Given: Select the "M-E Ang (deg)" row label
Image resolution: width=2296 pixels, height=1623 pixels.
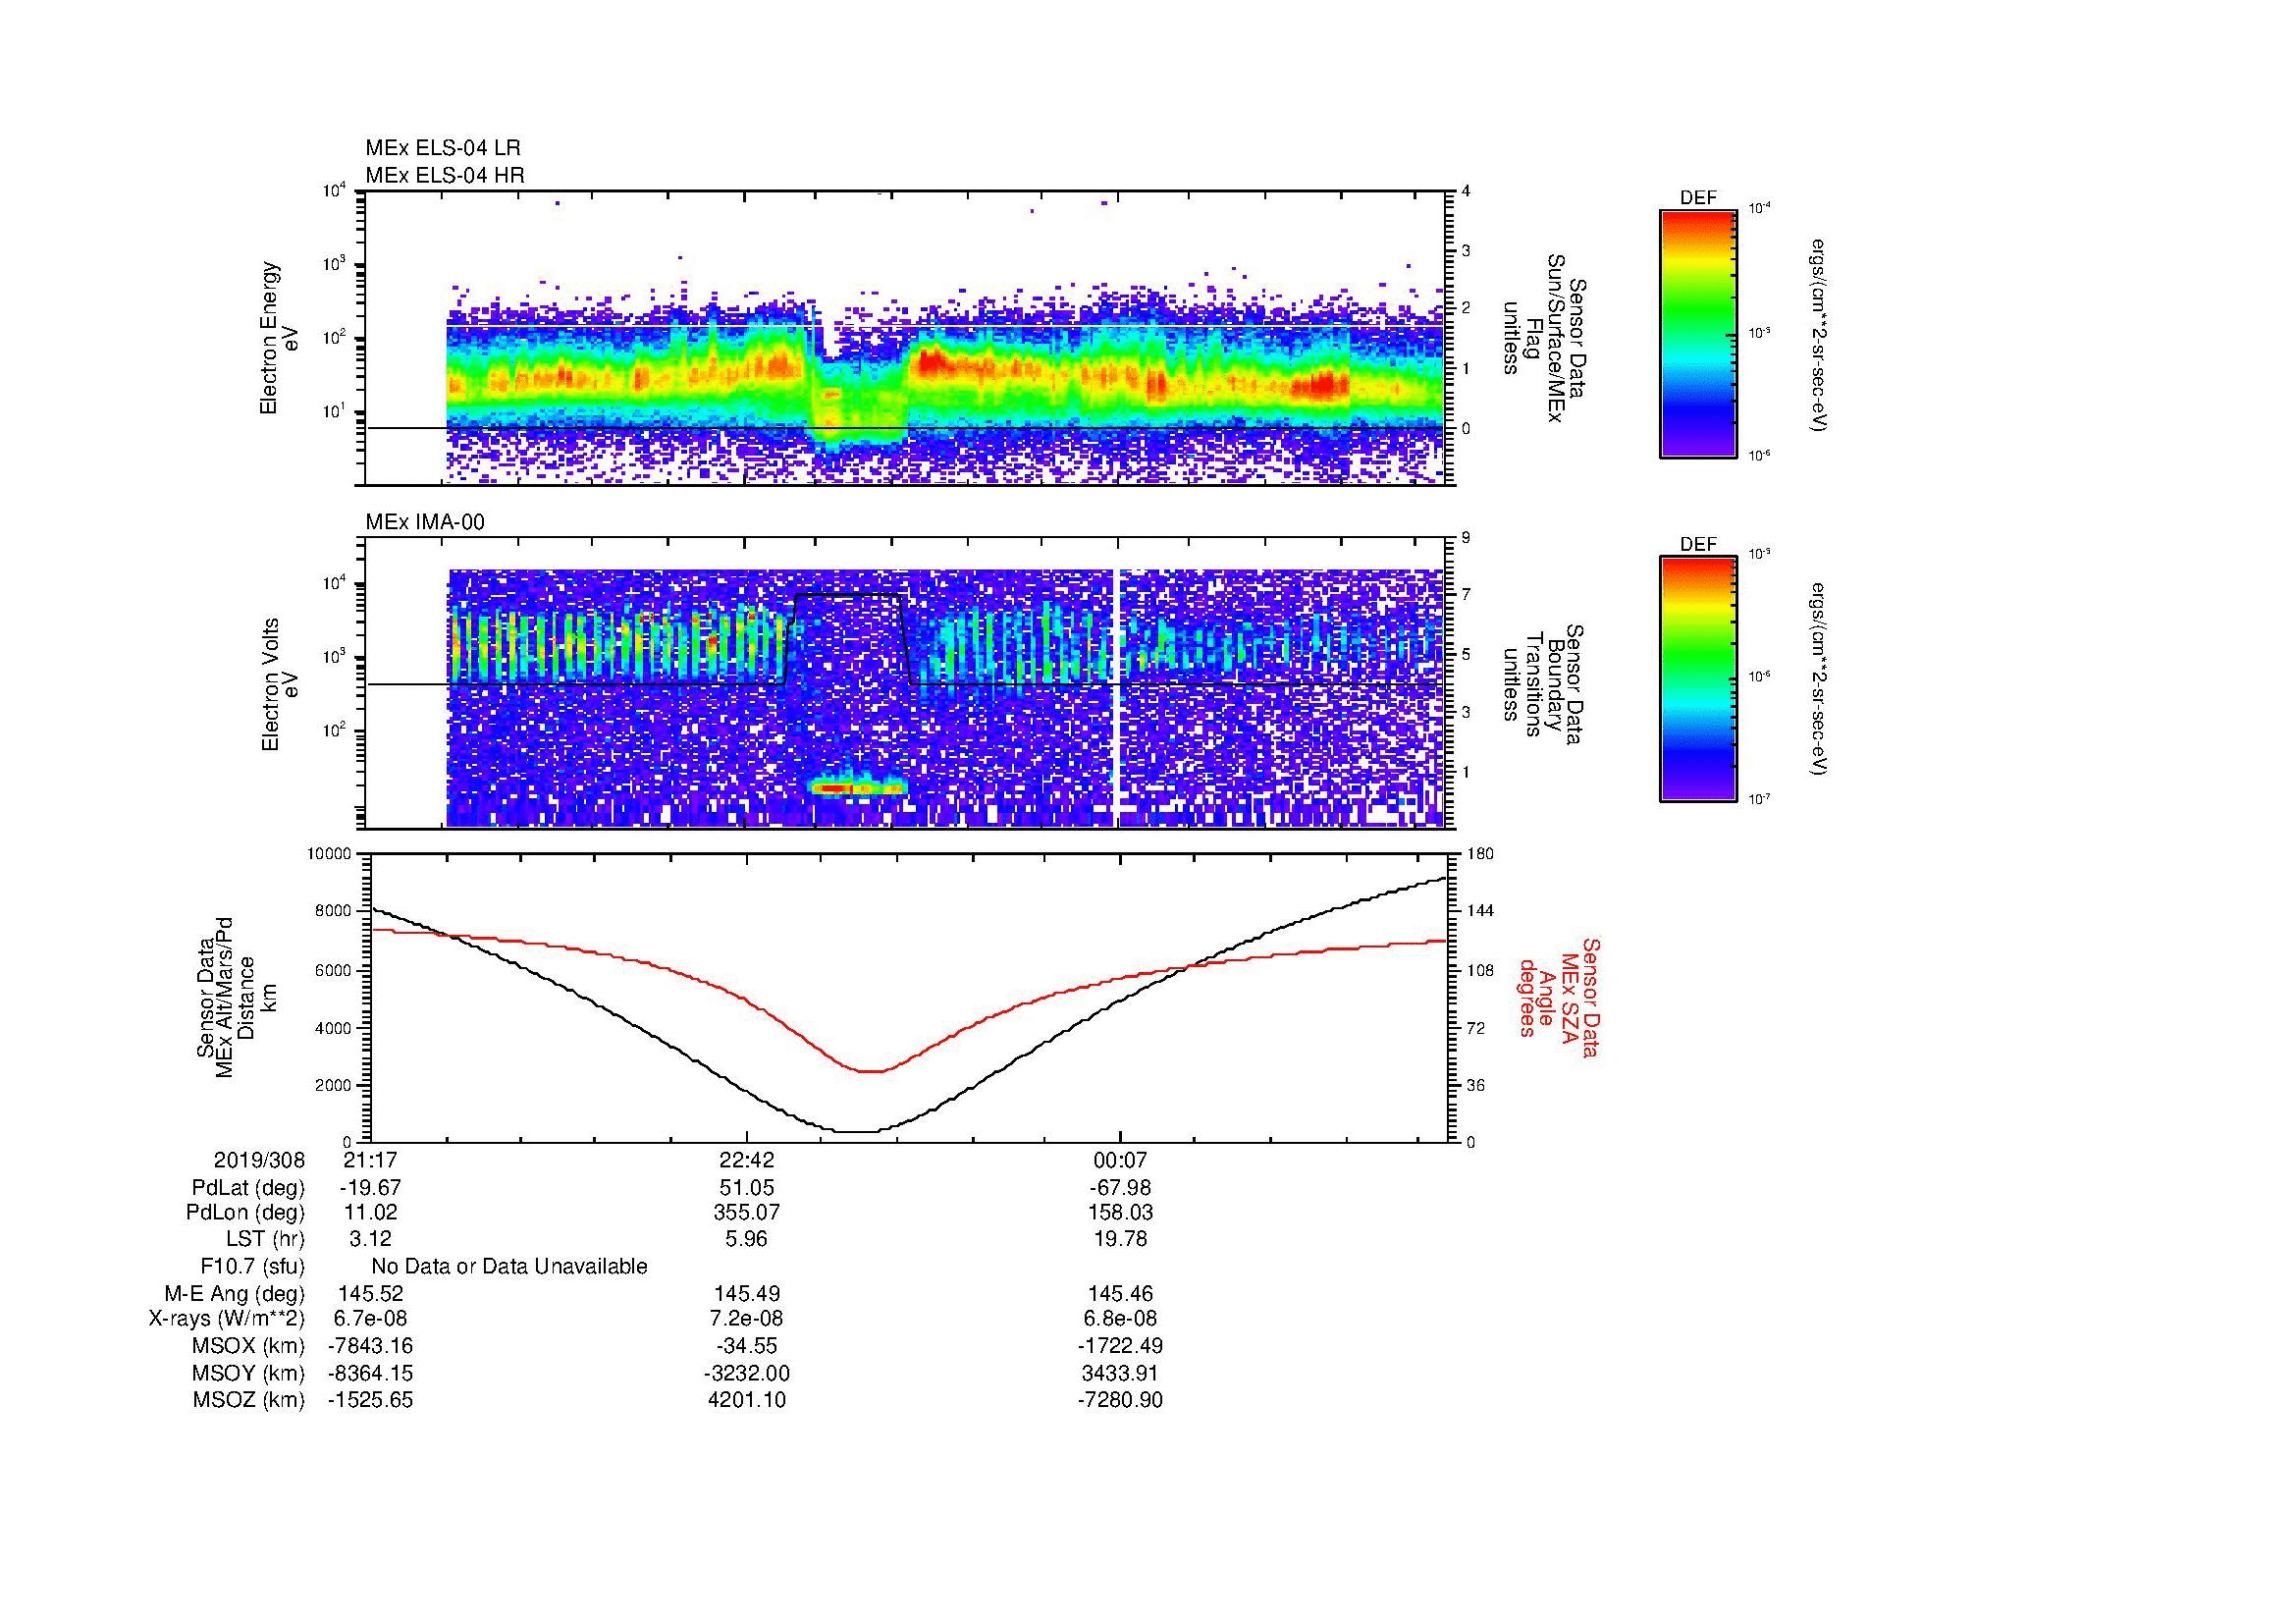Looking at the screenshot, I should point(234,1294).
